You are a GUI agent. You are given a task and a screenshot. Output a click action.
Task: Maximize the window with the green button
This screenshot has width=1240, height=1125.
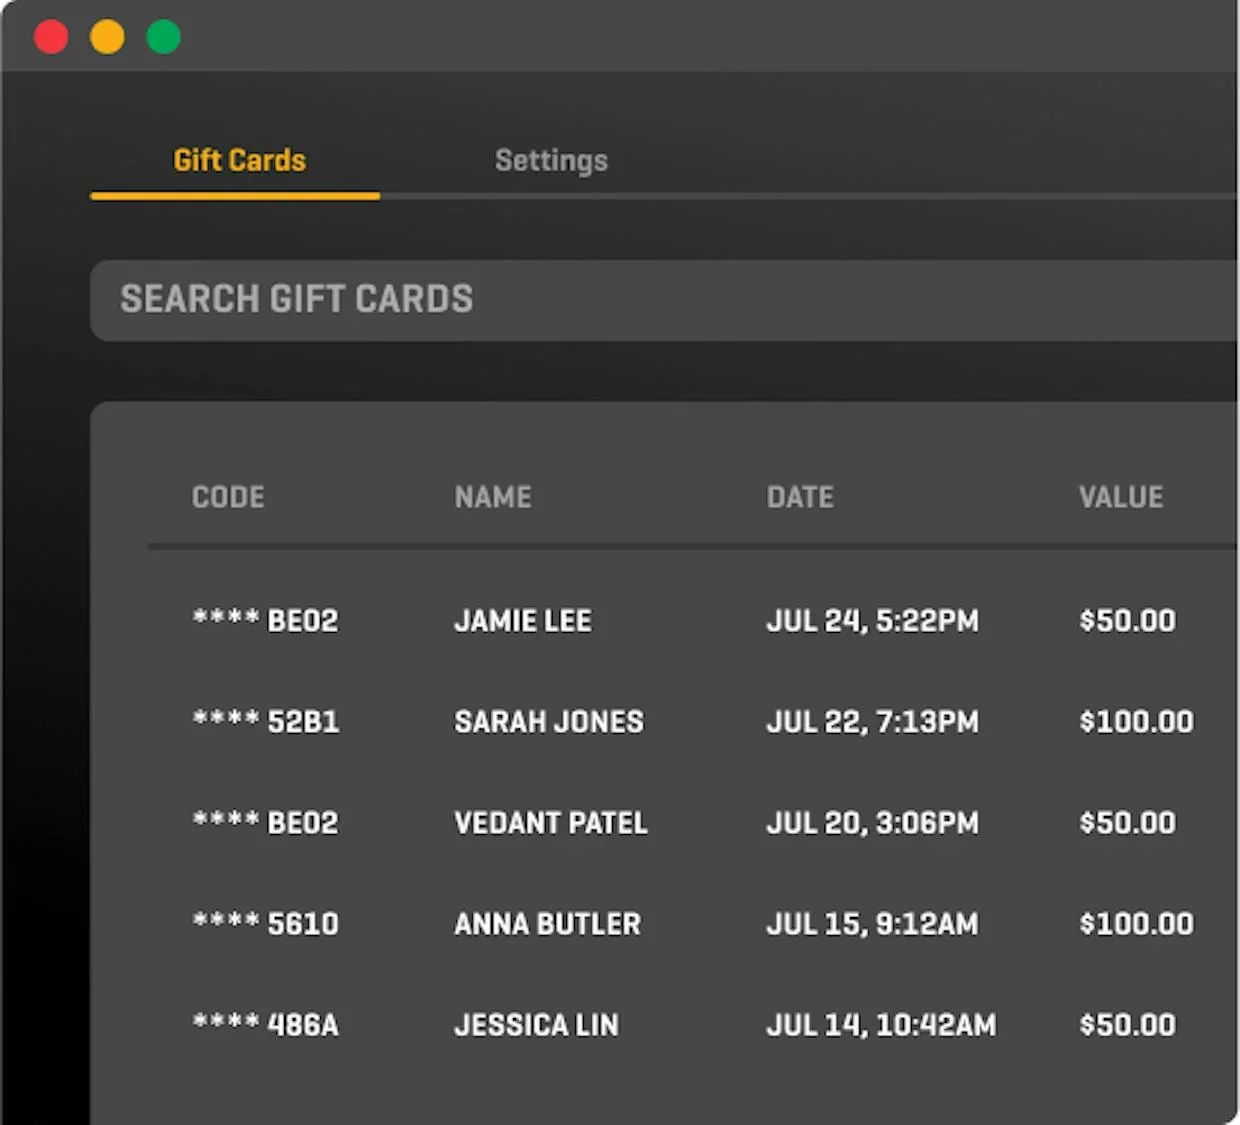[x=163, y=37]
